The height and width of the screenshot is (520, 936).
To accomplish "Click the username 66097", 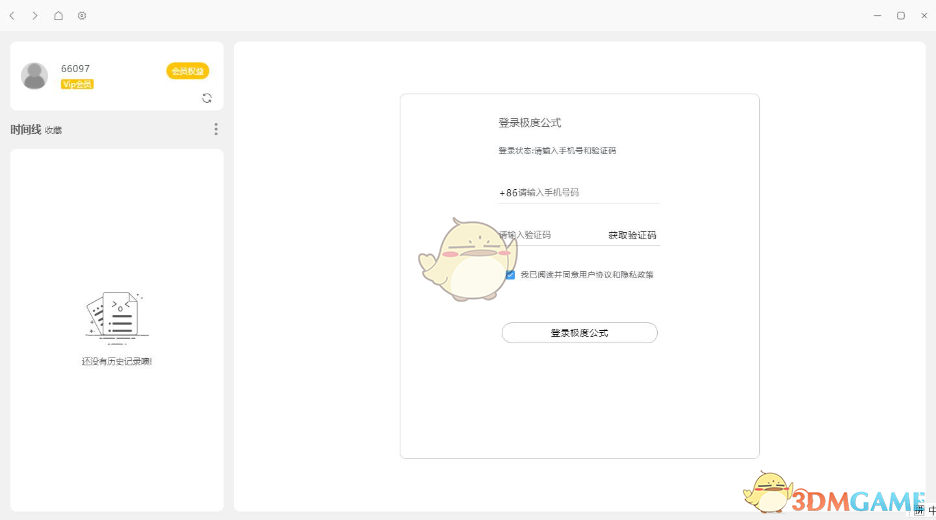I will [x=75, y=69].
